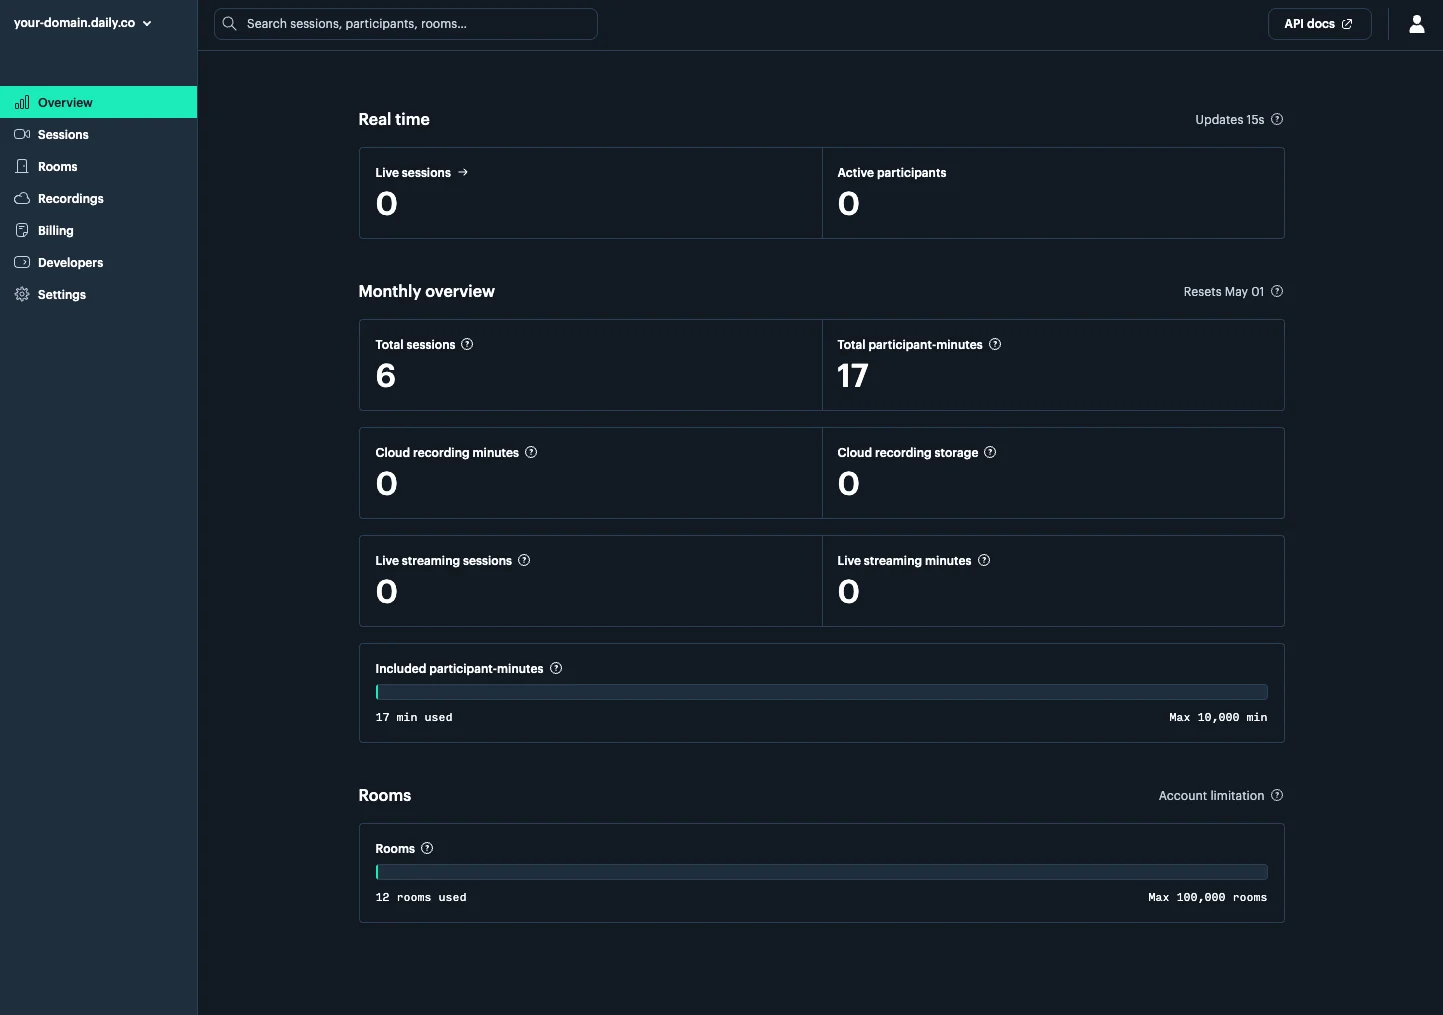Viewport: 1443px width, 1015px height.
Task: Click the Resets May 01 text
Action: (x=1223, y=292)
